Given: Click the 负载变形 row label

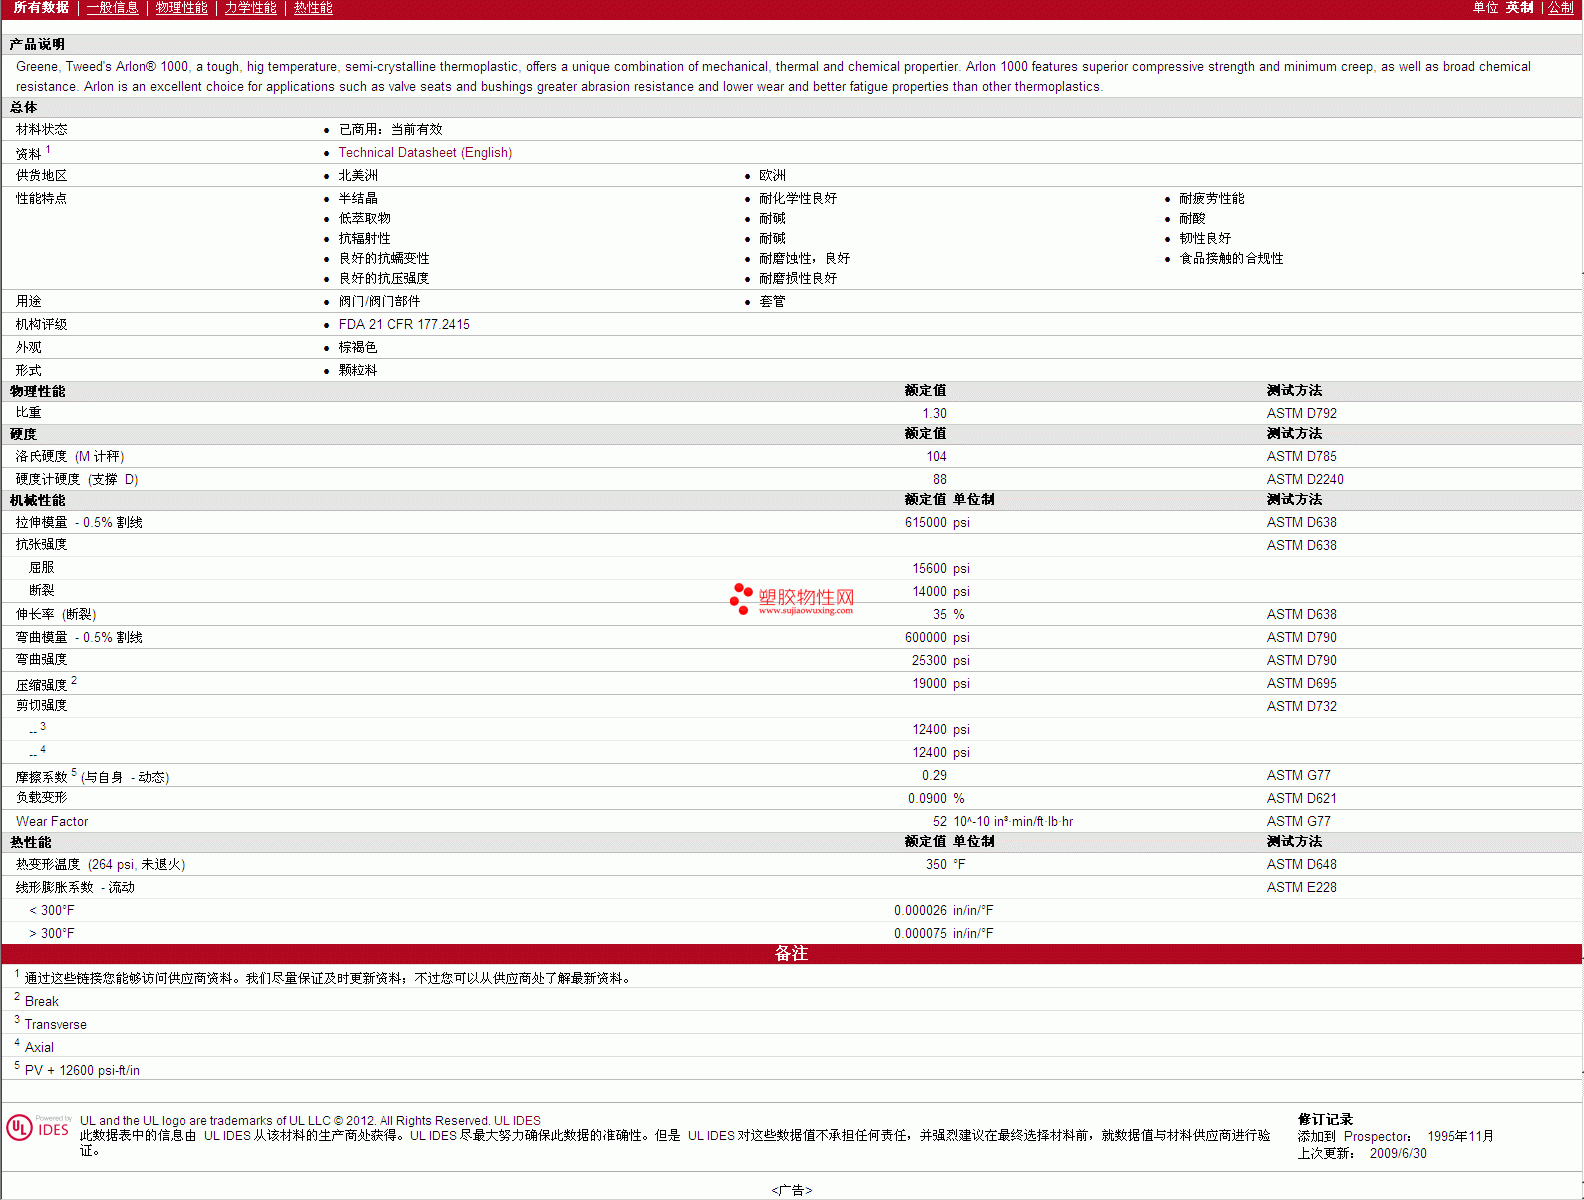Looking at the screenshot, I should coord(41,798).
